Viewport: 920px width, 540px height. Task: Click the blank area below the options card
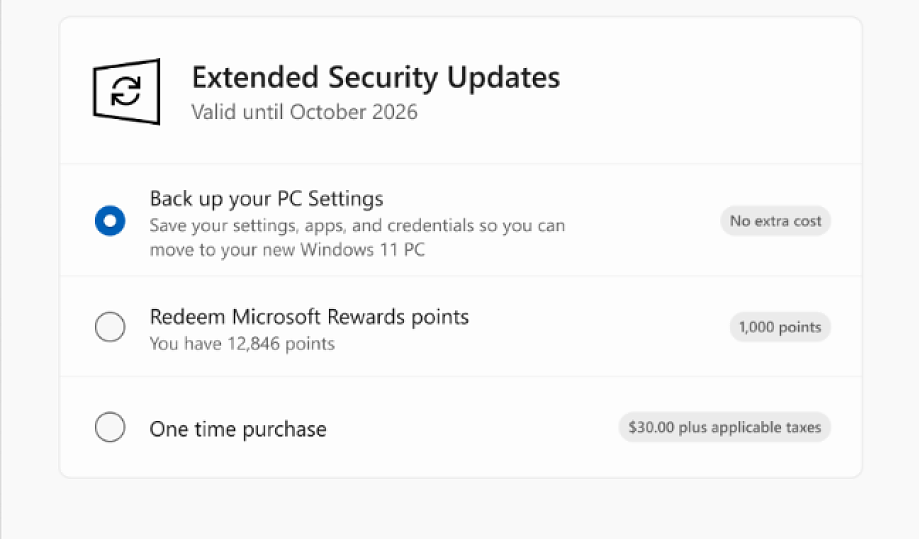[x=461, y=509]
